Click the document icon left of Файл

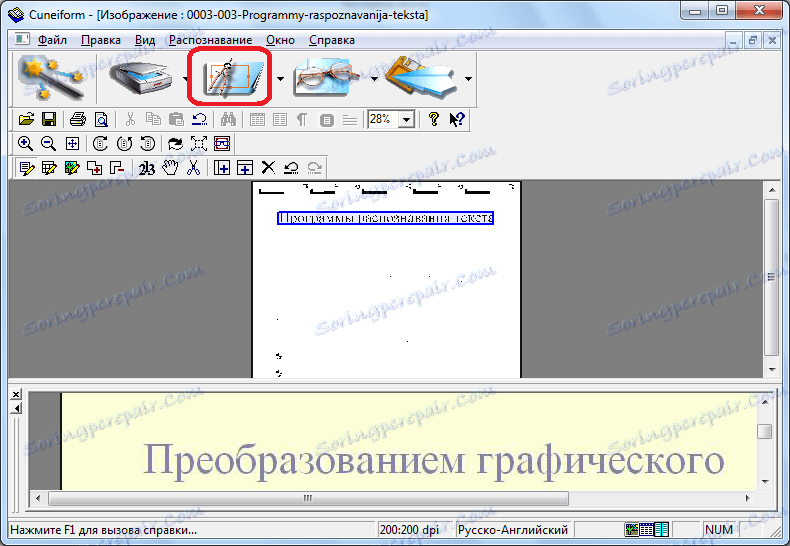pyautogui.click(x=22, y=39)
